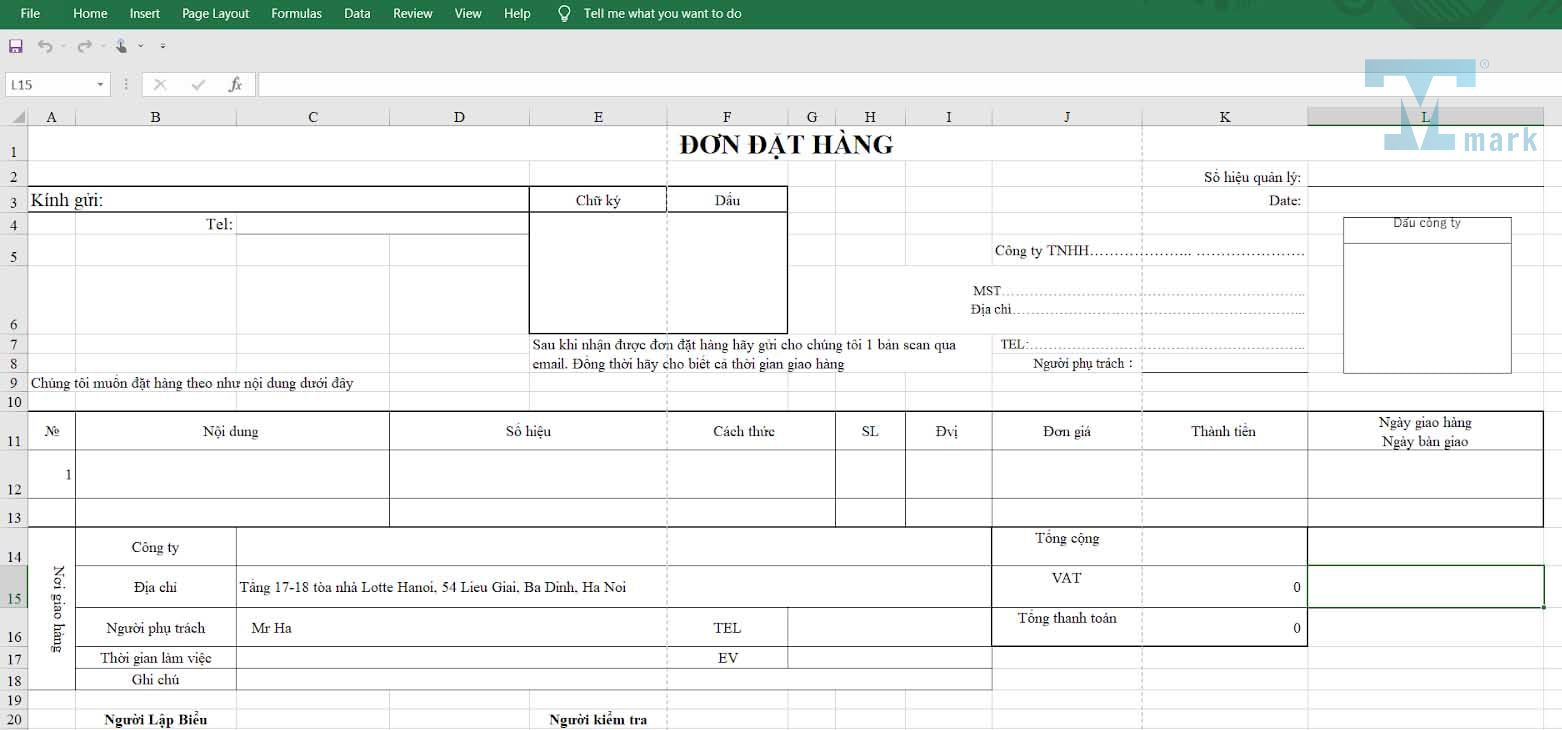Click the lightbulb Tell me icon

click(564, 14)
